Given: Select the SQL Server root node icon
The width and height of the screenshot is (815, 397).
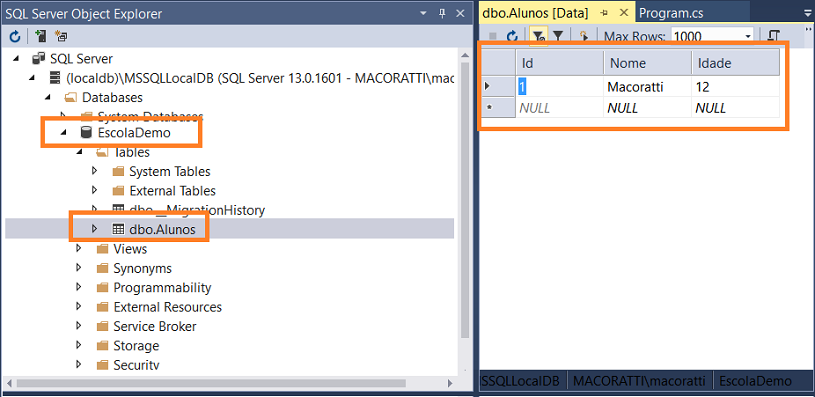Looking at the screenshot, I should click(x=38, y=59).
